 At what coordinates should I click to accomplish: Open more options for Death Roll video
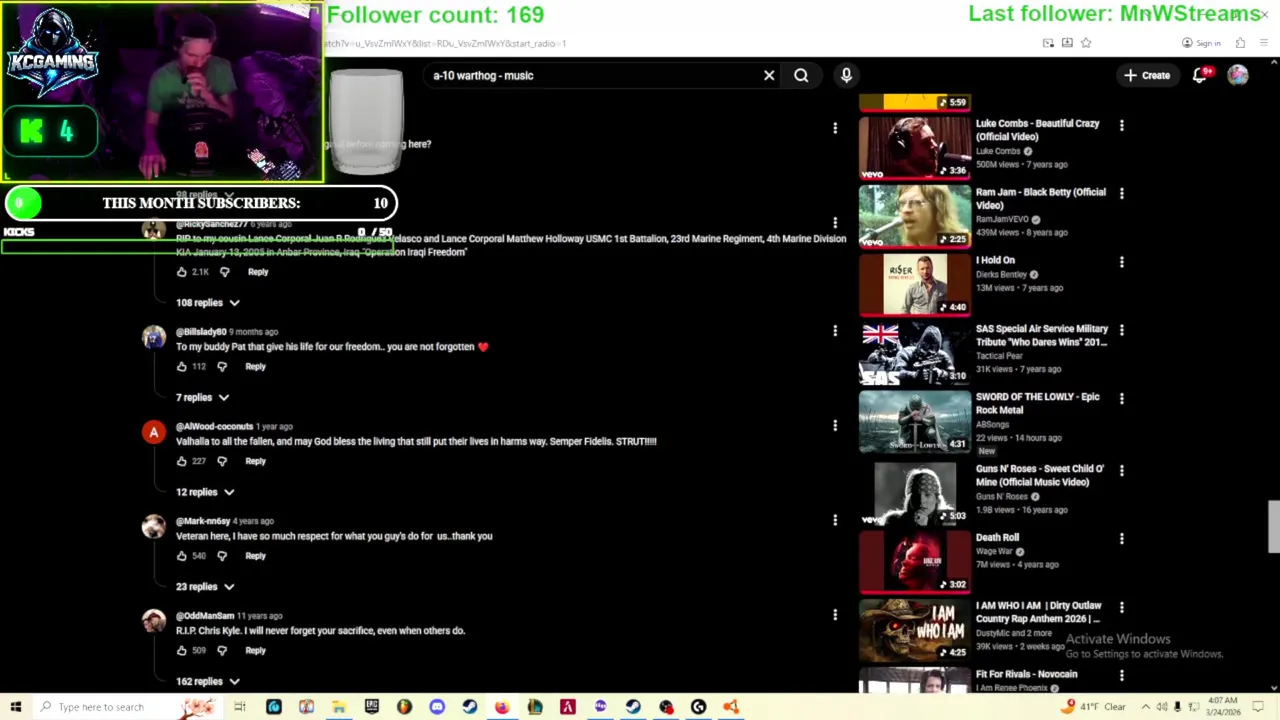[x=1121, y=538]
